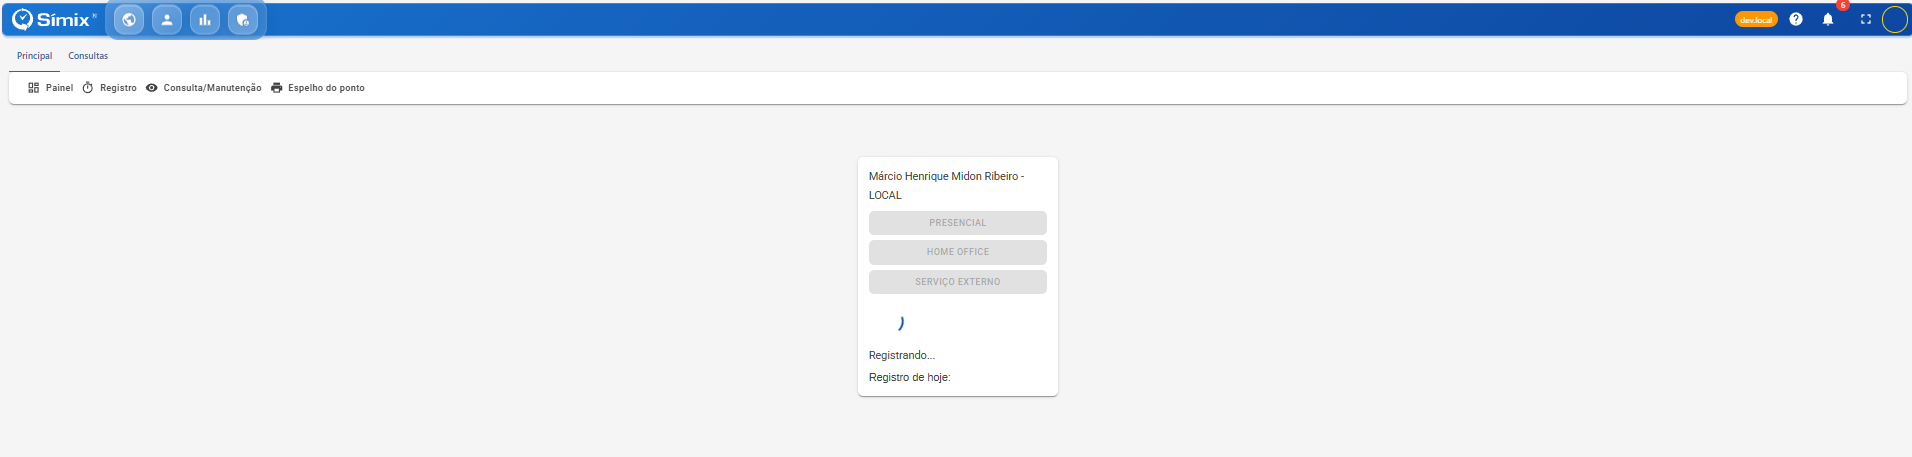Open the Painel menu item
Screen dimensions: 1912x457
click(50, 88)
